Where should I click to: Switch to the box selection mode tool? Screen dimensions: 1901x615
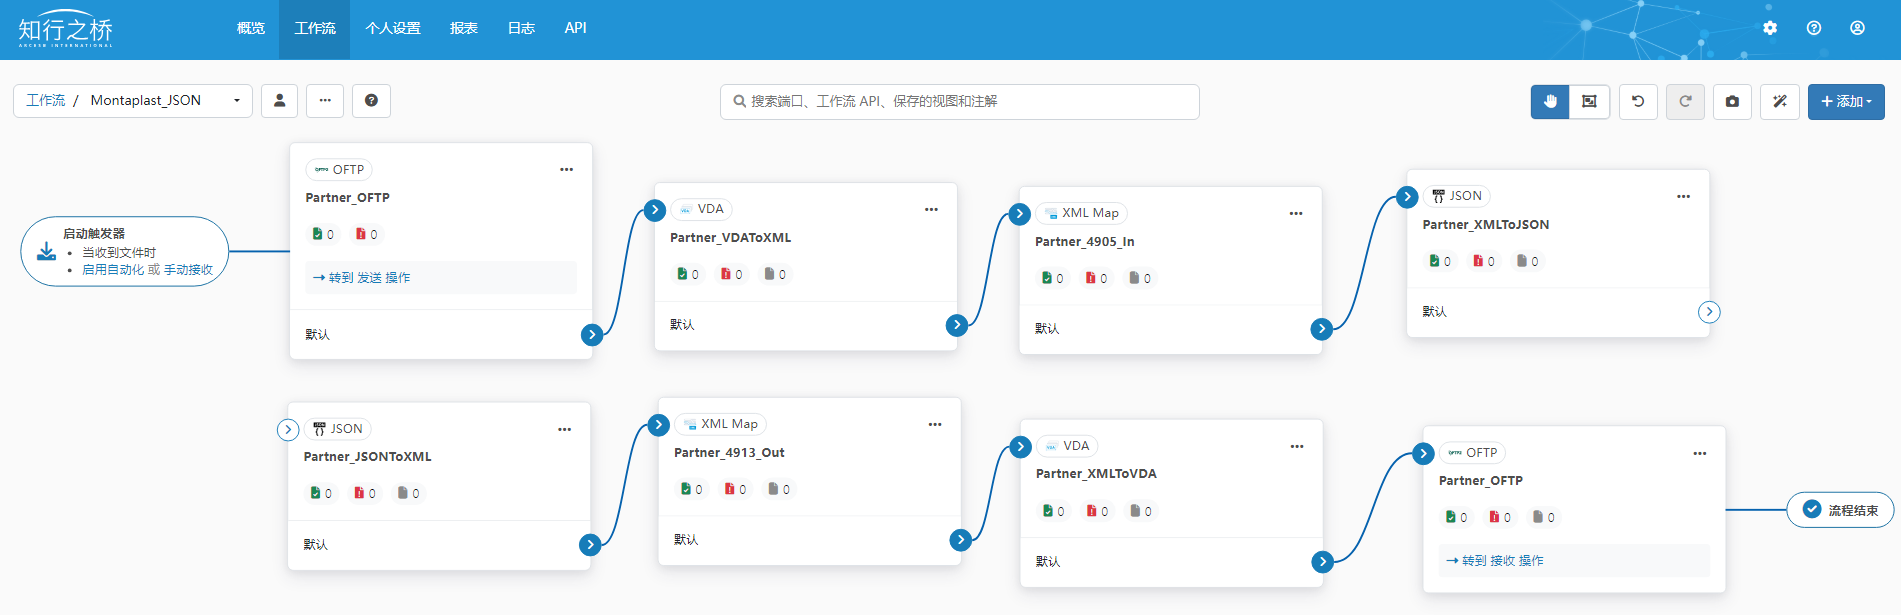tap(1589, 101)
